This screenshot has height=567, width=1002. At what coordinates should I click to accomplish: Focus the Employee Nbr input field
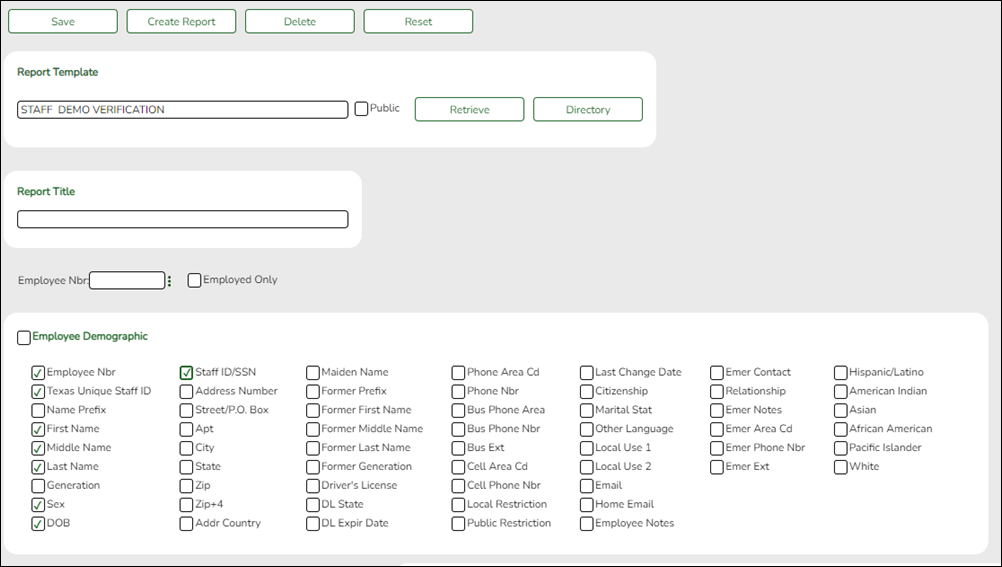coord(127,280)
